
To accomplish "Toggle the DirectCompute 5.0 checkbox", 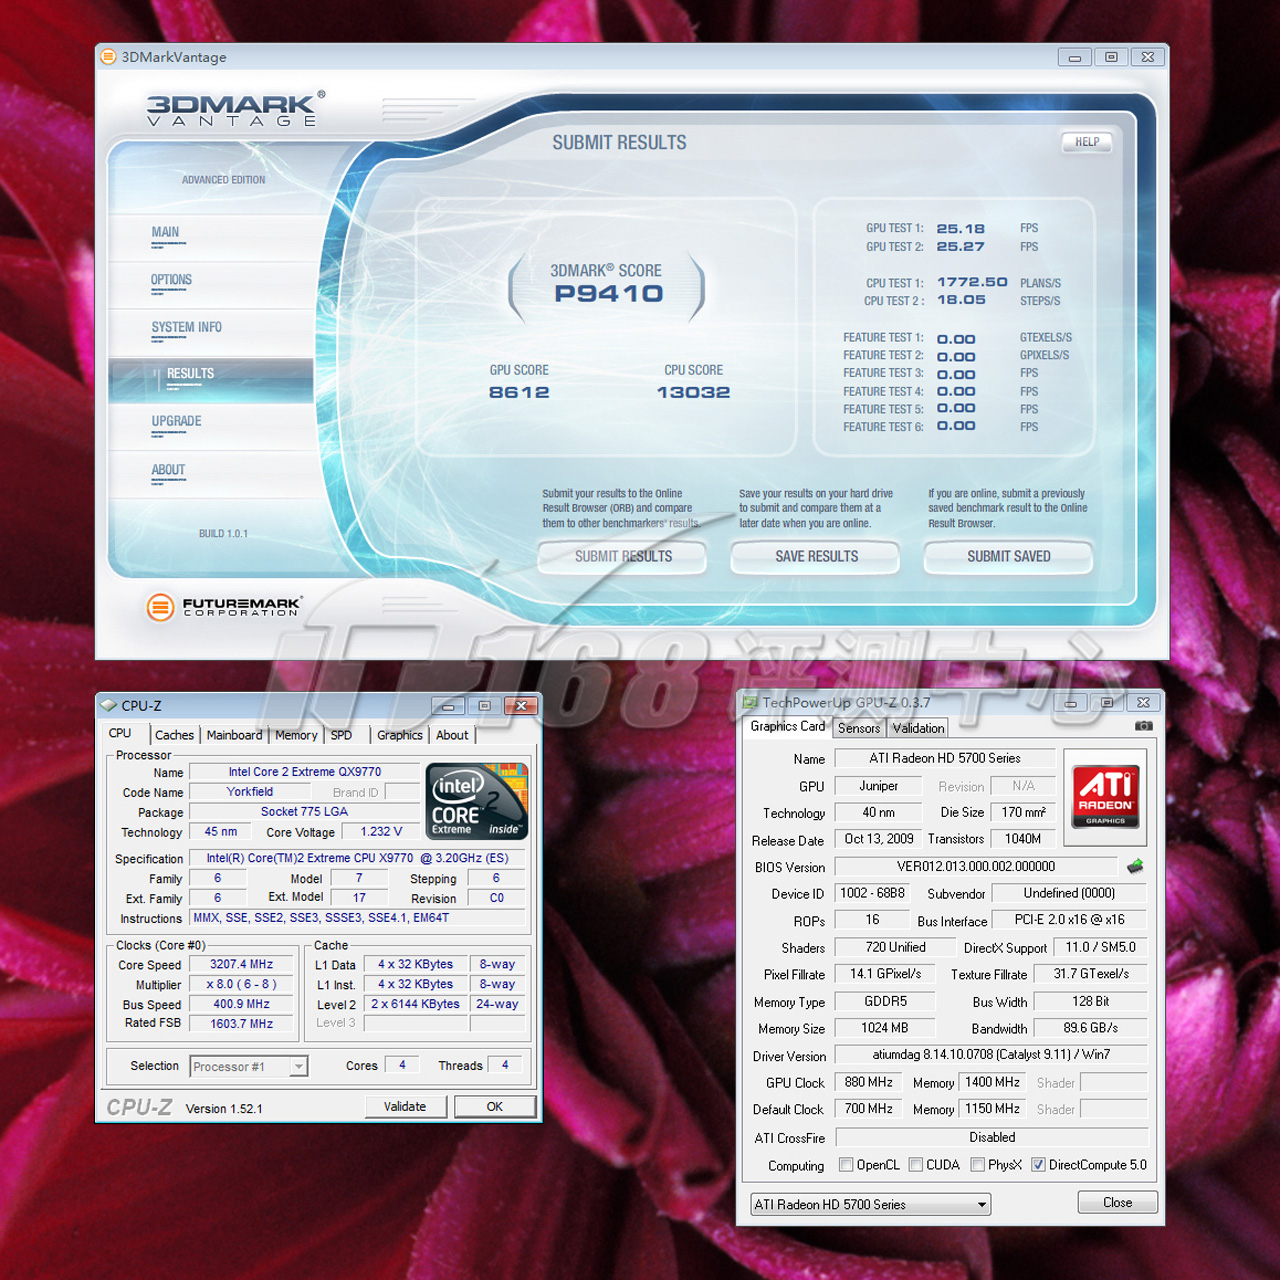I will click(x=1038, y=1164).
